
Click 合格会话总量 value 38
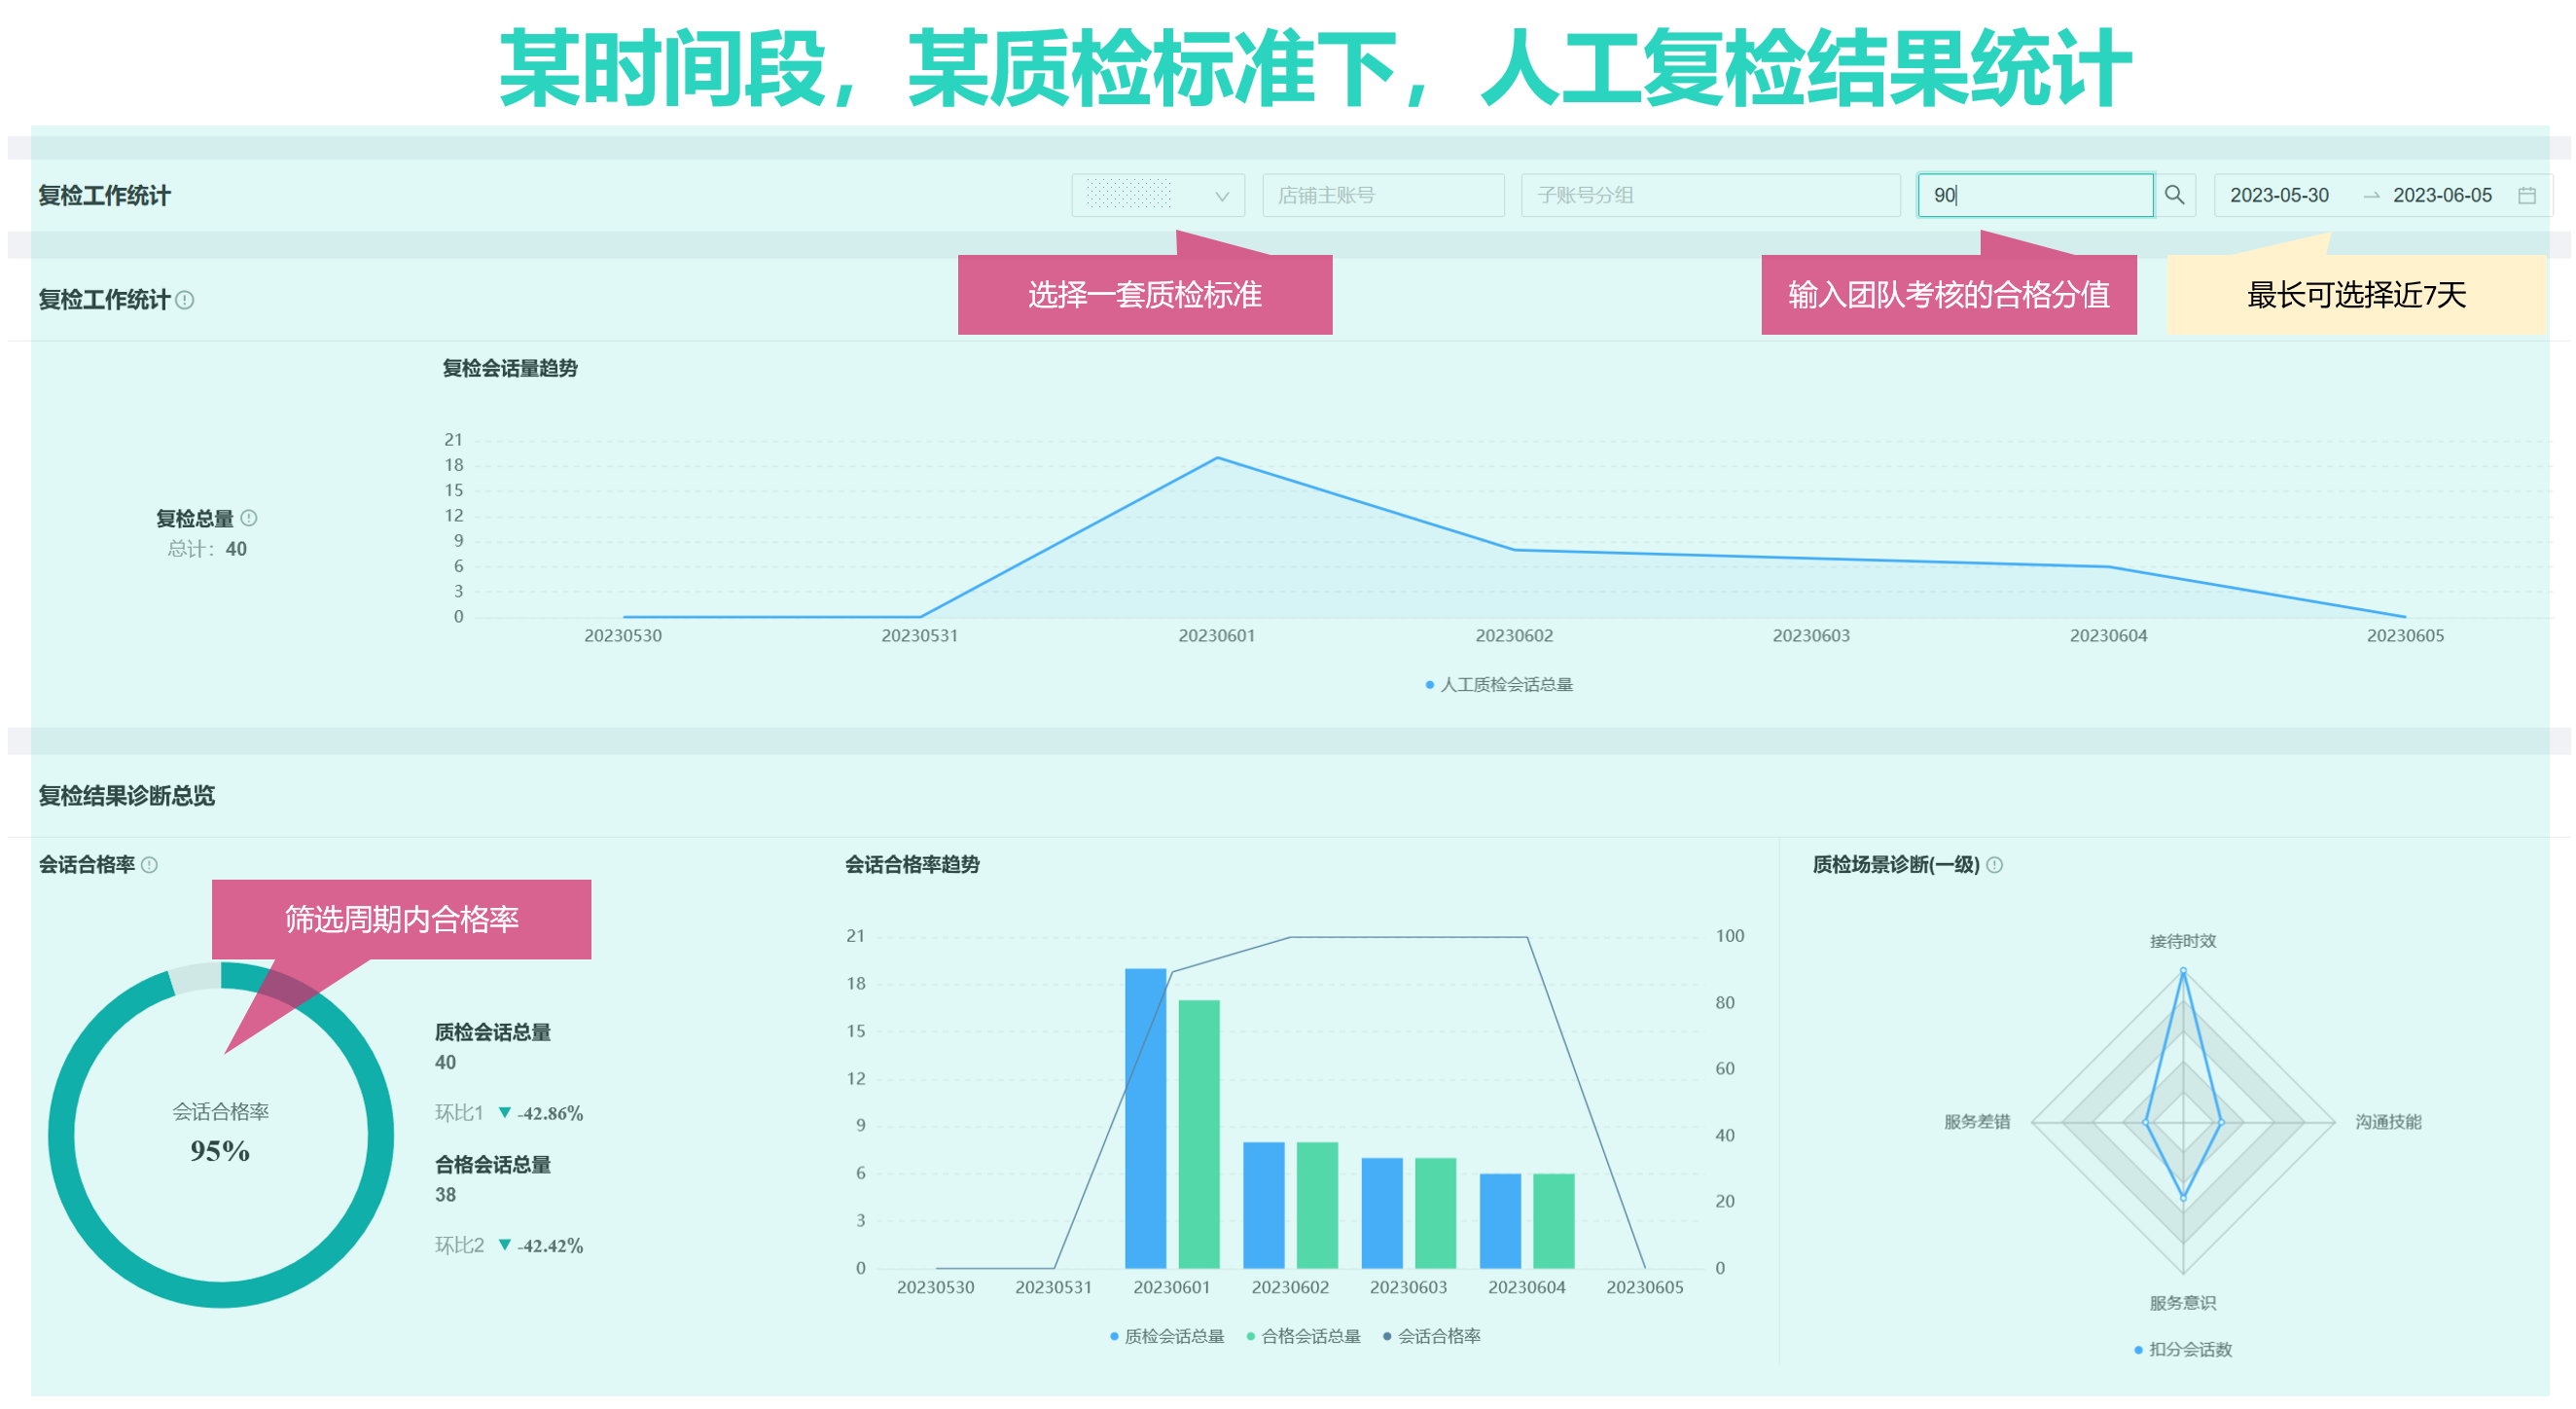pos(445,1195)
